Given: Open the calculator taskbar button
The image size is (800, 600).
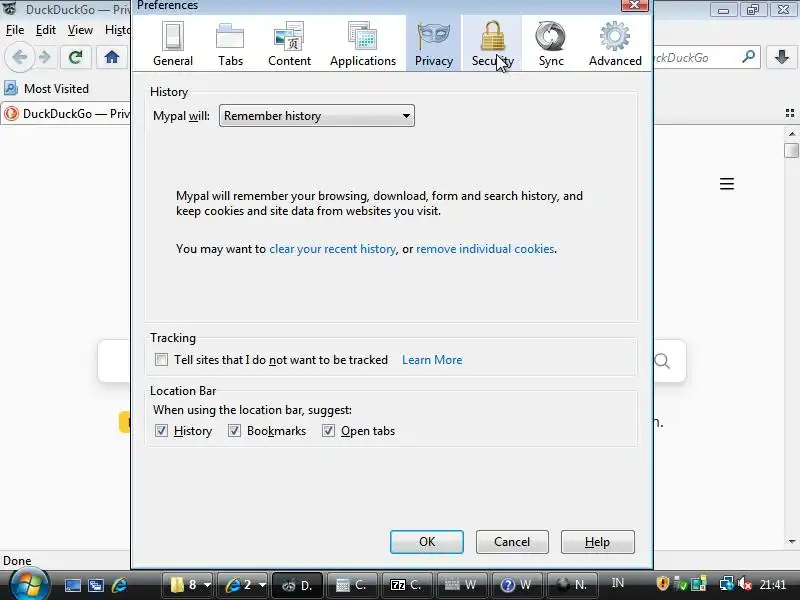Looking at the screenshot, I should point(352,585).
